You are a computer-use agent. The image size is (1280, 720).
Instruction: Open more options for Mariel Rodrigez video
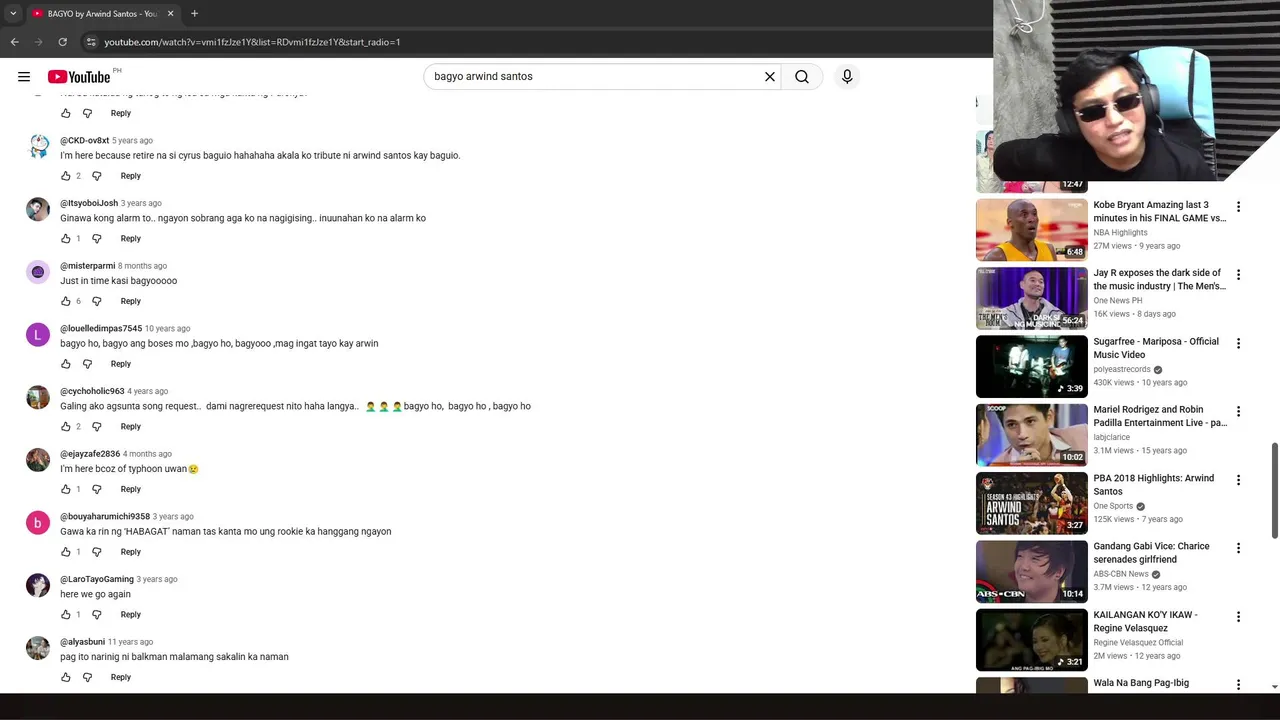[1238, 412]
